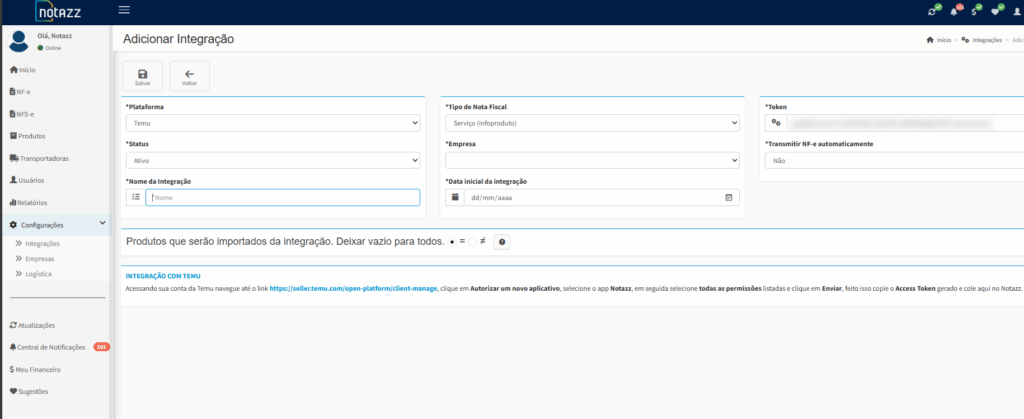Click the Voltar back arrow button

(x=189, y=76)
